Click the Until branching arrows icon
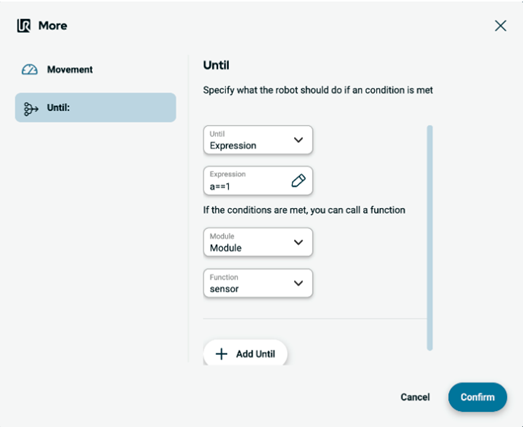The height and width of the screenshot is (427, 523). (31, 109)
